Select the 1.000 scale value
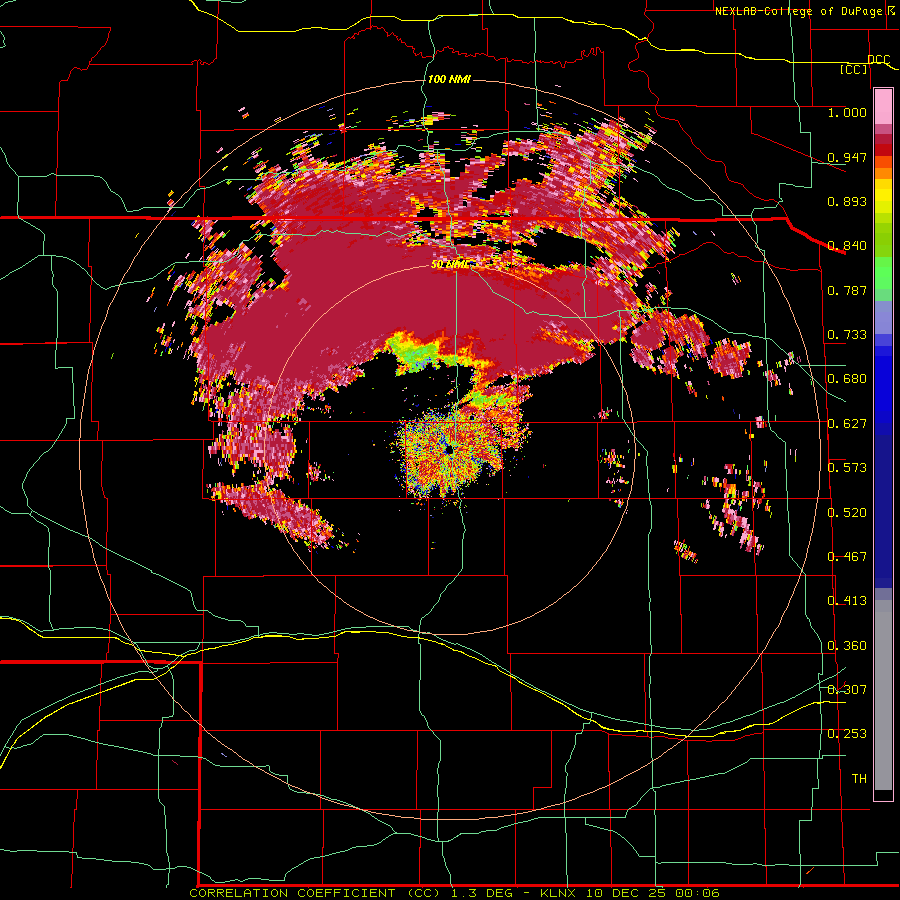 coord(847,112)
